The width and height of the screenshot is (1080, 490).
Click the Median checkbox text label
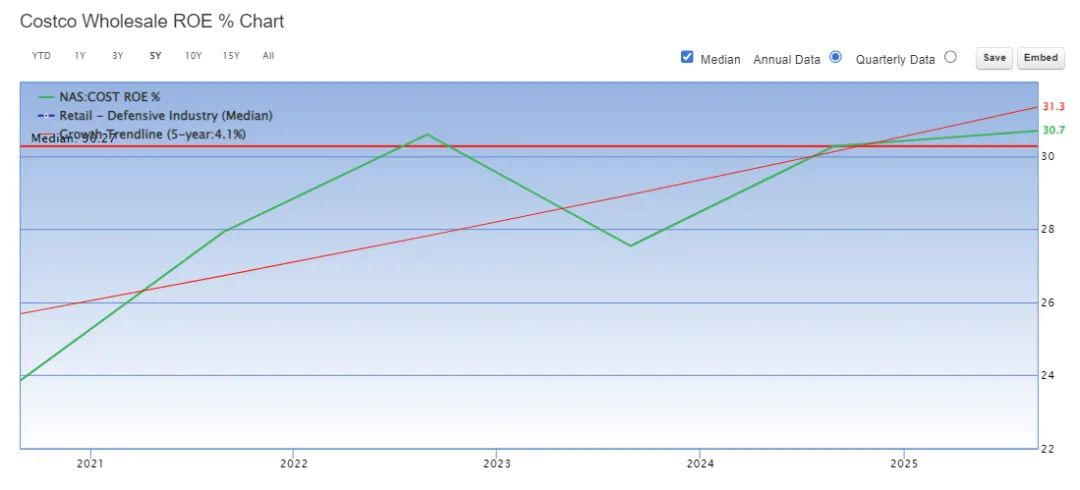click(x=720, y=59)
